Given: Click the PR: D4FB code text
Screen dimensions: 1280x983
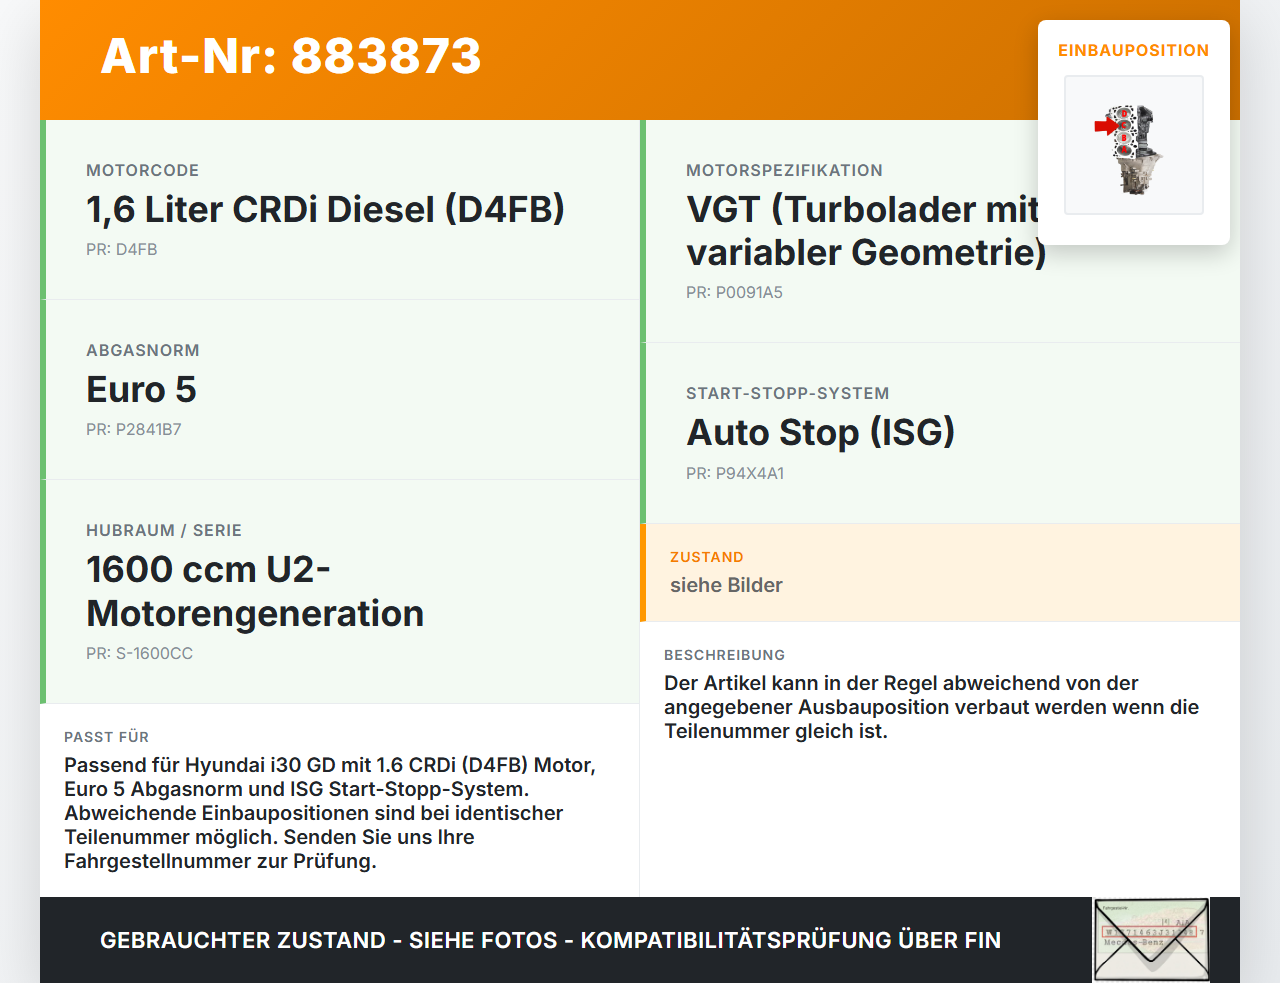Looking at the screenshot, I should click(x=122, y=249).
